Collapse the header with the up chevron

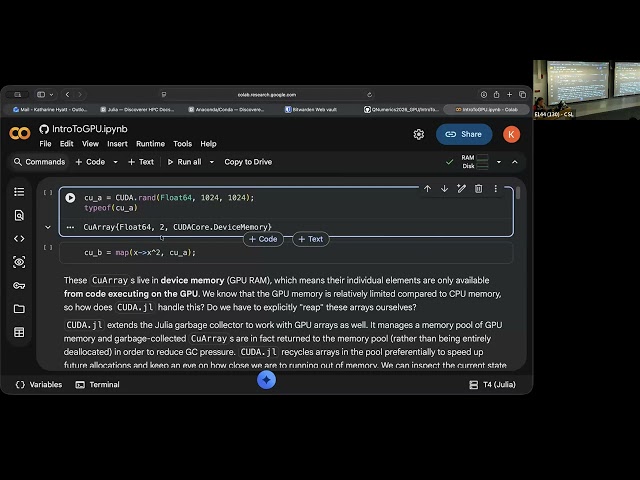pos(515,162)
